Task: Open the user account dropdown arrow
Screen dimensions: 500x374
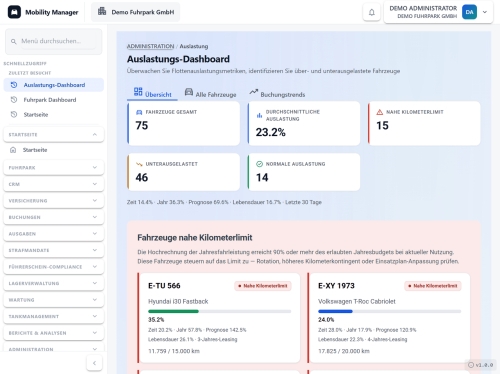Action: pyautogui.click(x=485, y=12)
